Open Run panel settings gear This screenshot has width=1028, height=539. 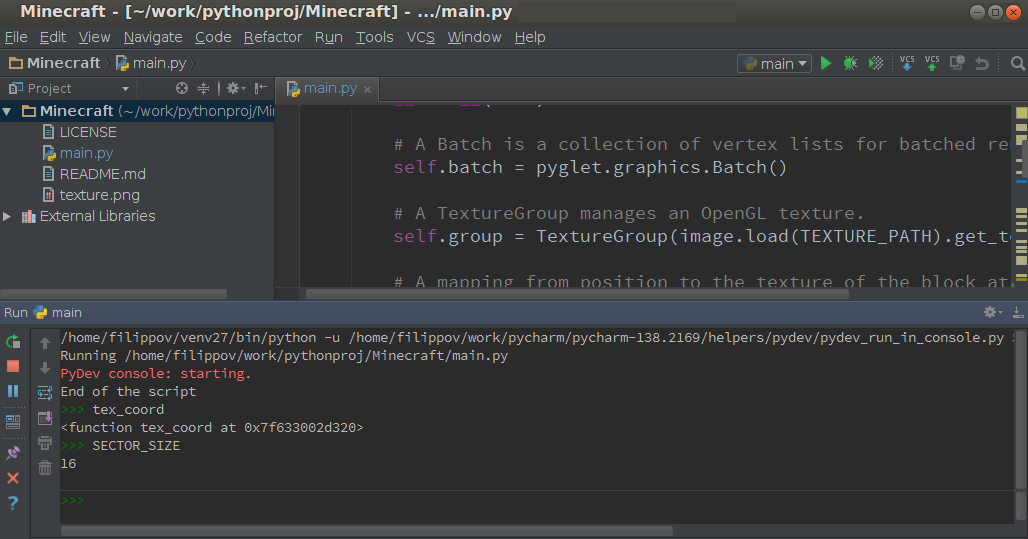[993, 312]
